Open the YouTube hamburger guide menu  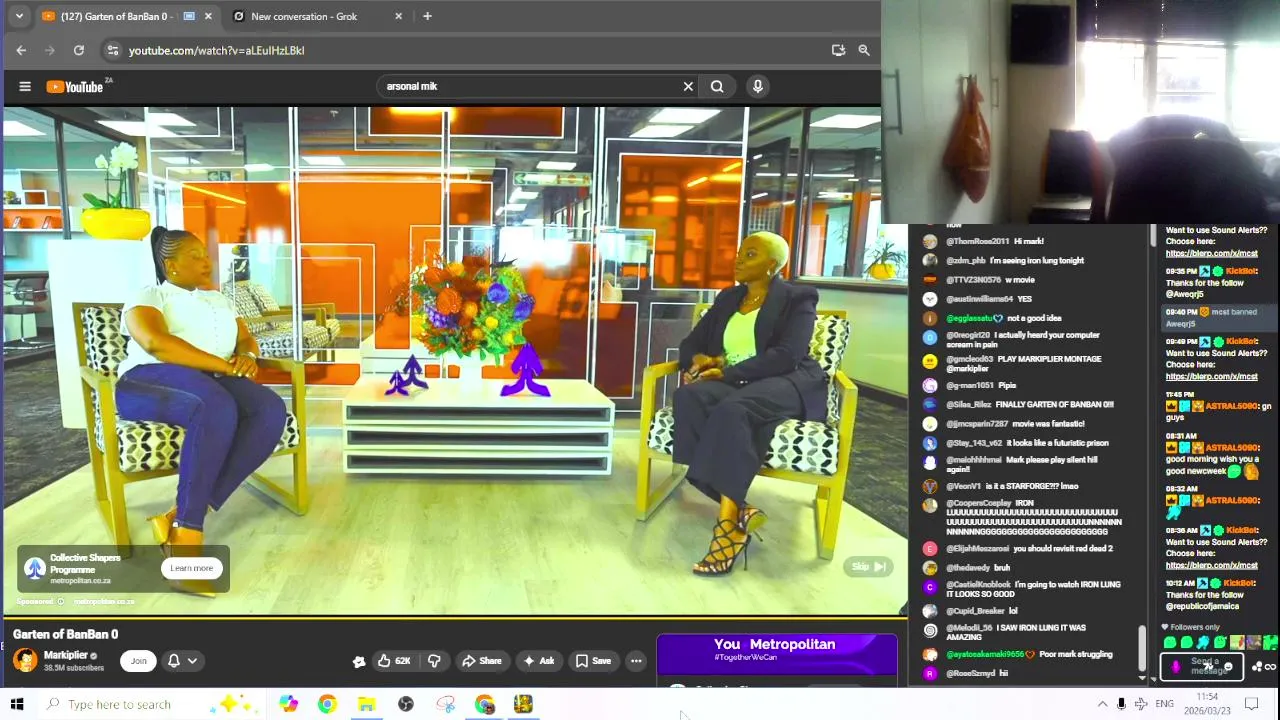click(x=25, y=87)
